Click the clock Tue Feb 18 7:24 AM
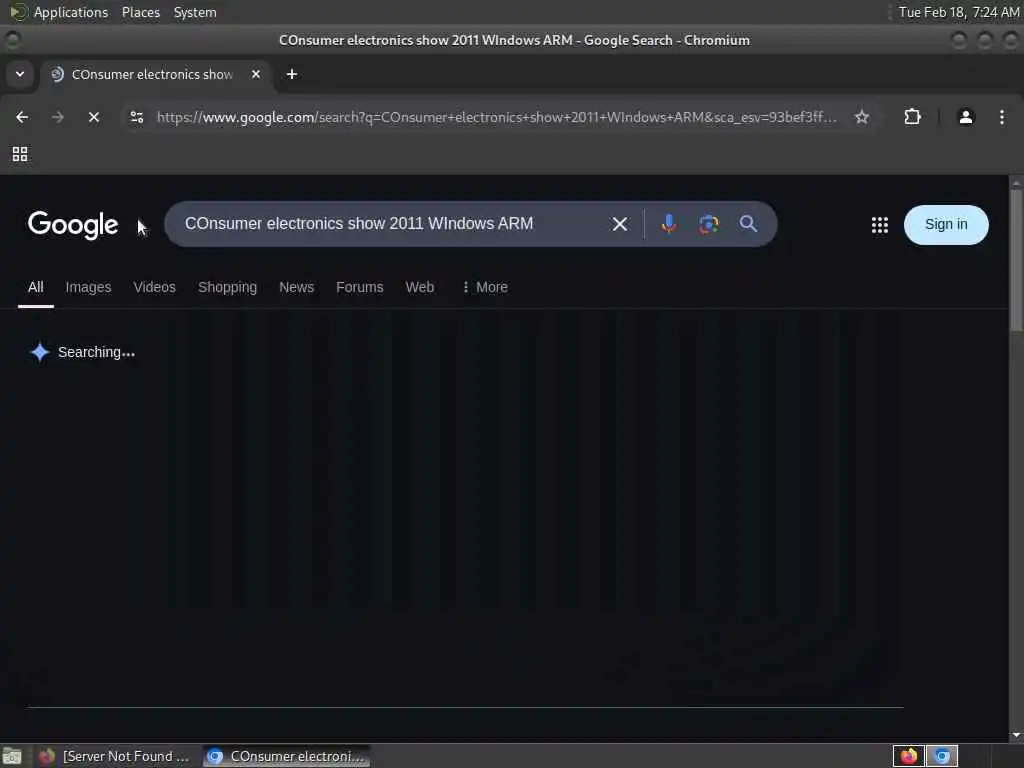Screen dimensions: 1024x768 [959, 12]
